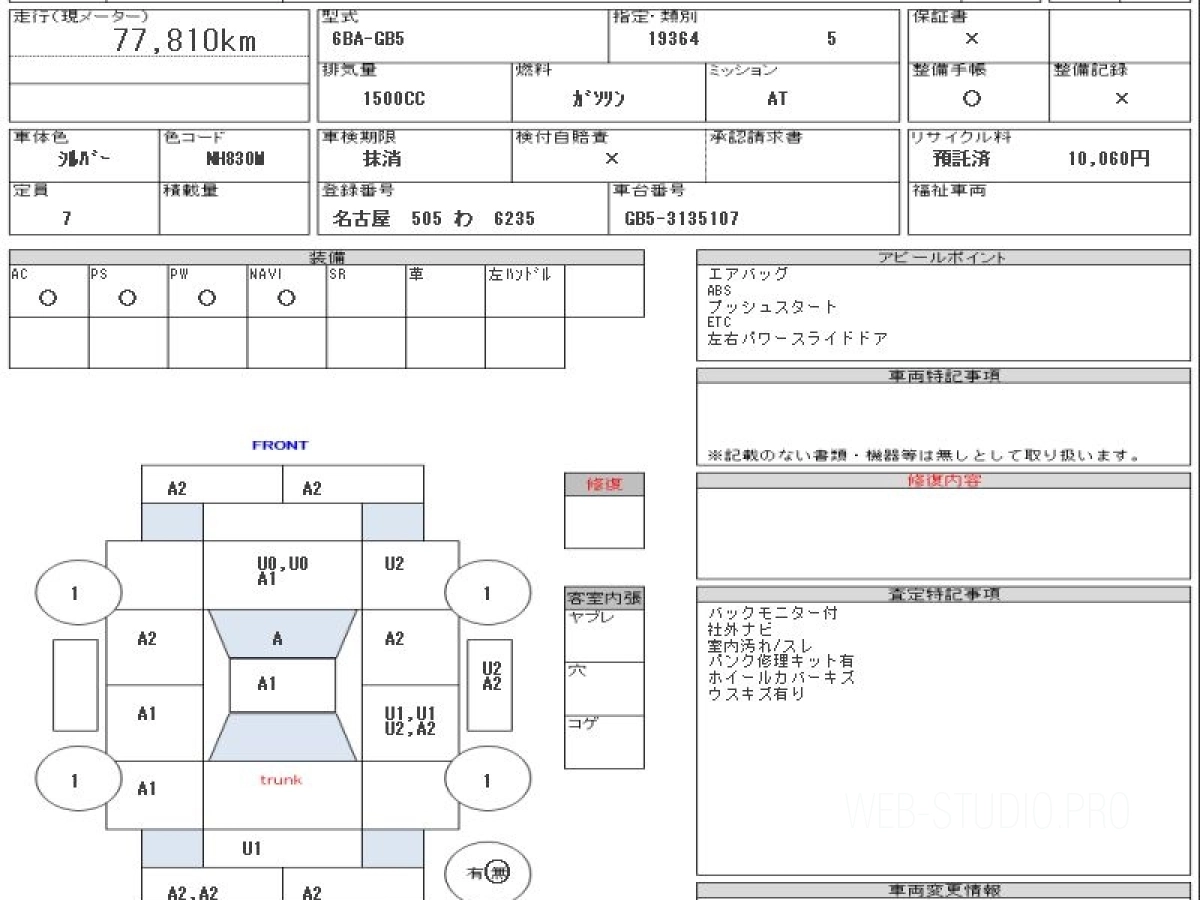Click 室内汚れ/スレ appraisal note

pyautogui.click(x=760, y=646)
